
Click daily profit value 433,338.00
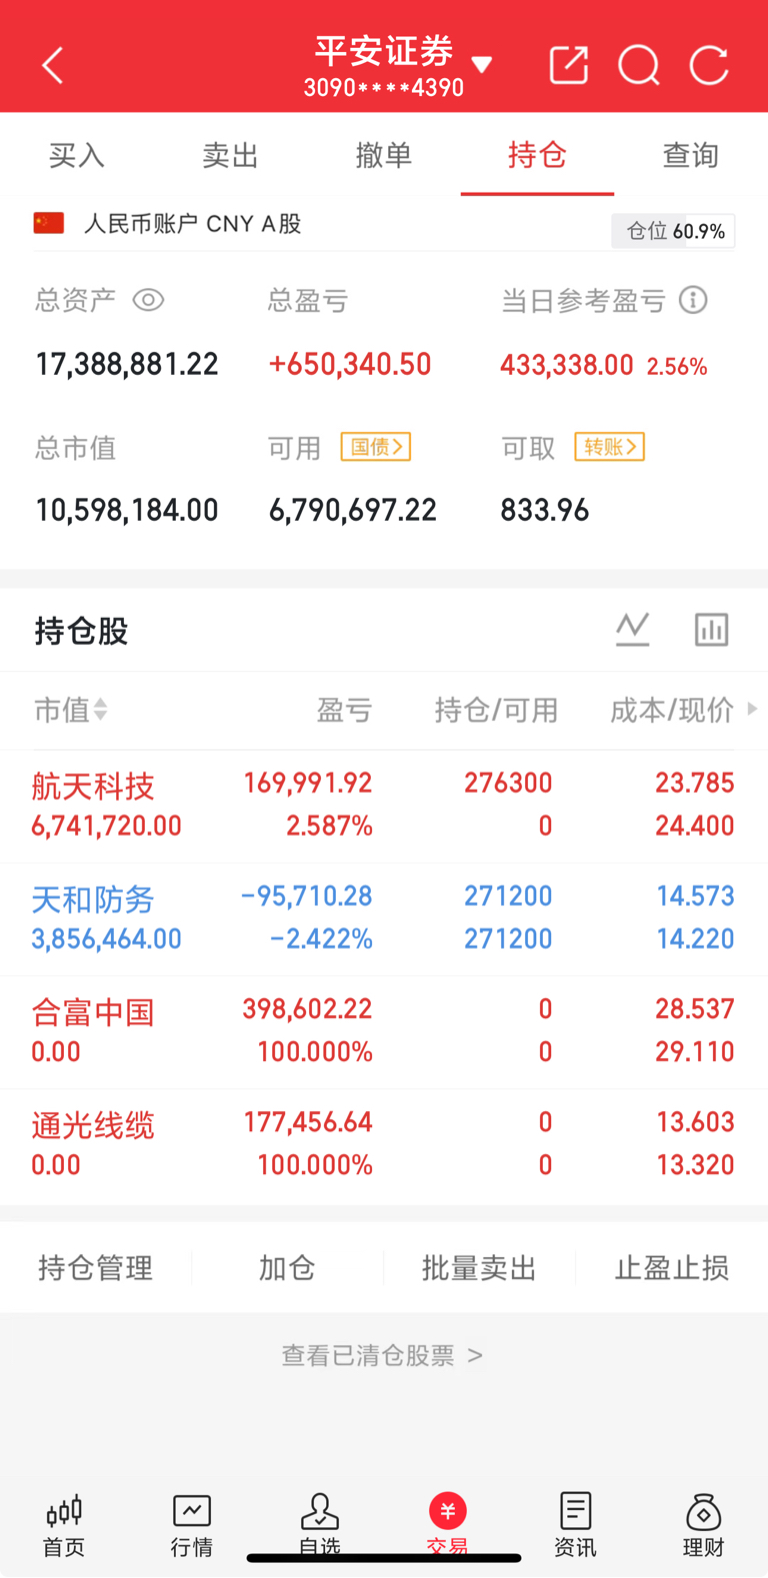point(567,365)
